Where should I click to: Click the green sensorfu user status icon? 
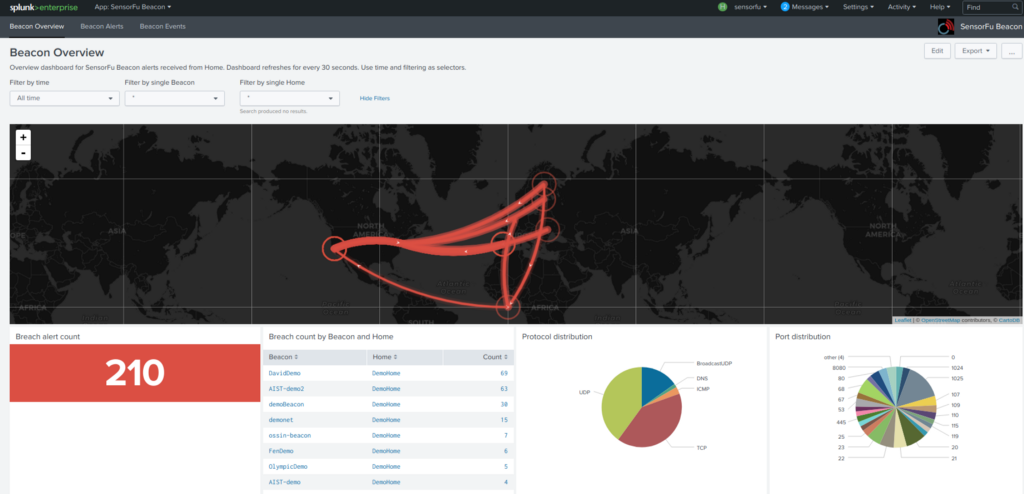[722, 7]
